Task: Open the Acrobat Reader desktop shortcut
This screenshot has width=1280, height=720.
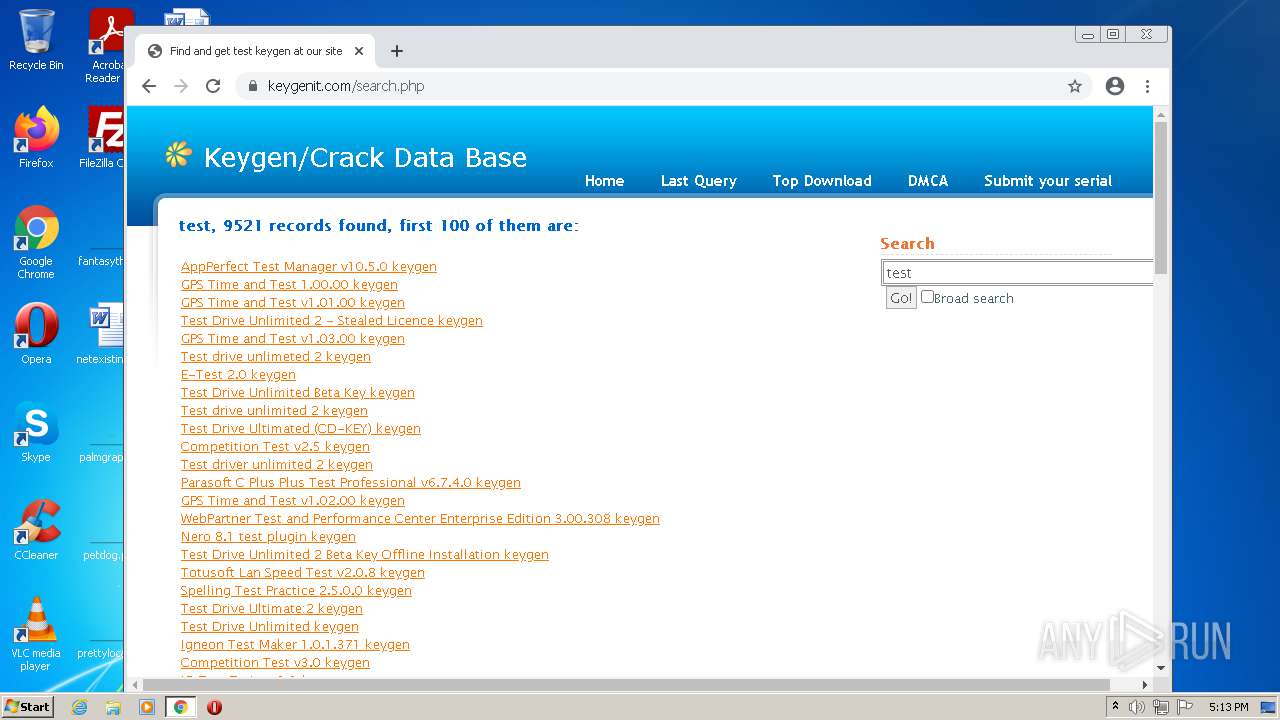Action: point(107,46)
